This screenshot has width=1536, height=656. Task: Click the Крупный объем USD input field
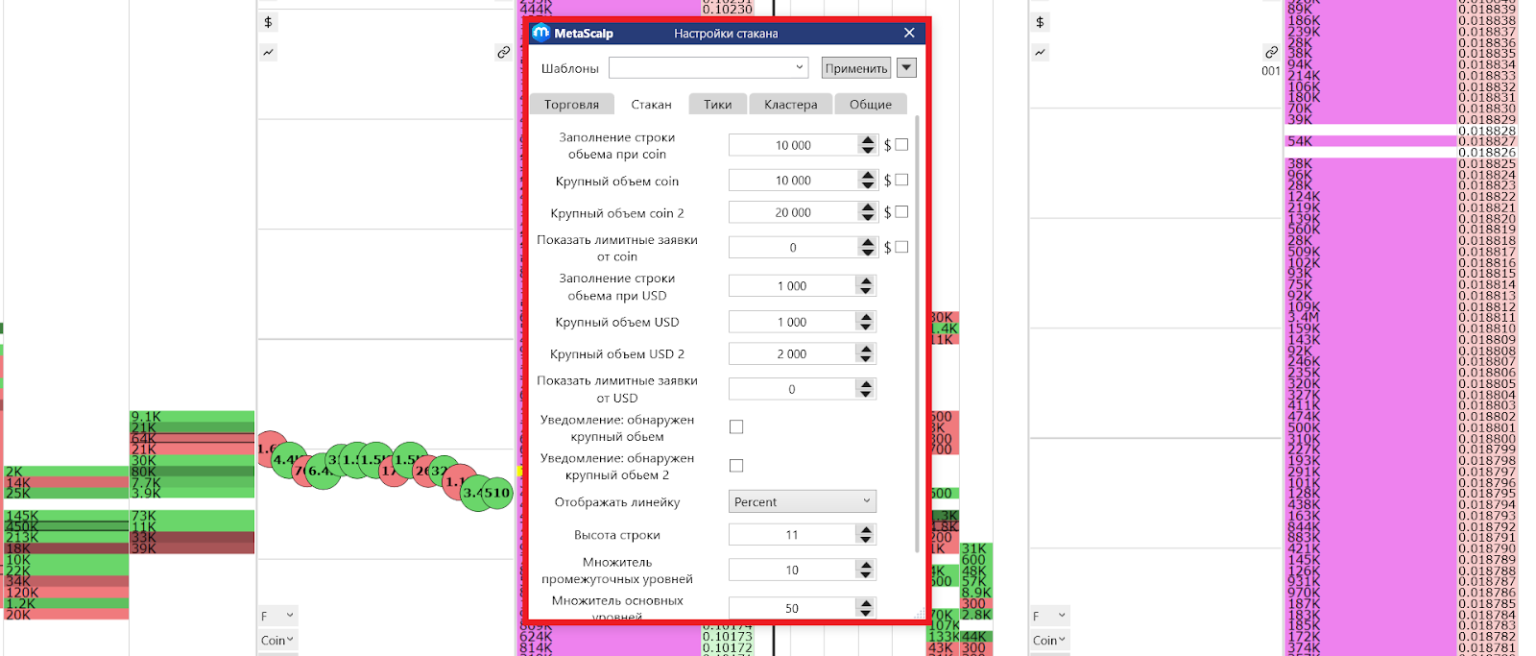pos(792,322)
